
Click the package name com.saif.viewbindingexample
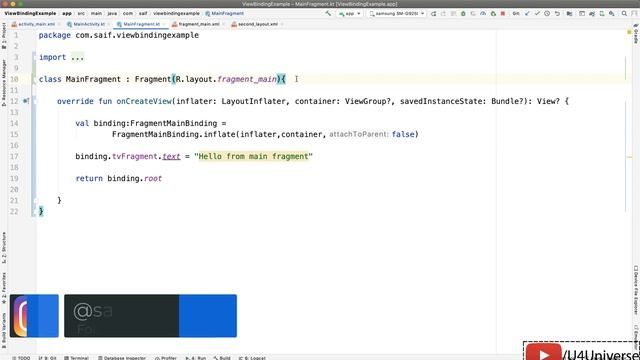(x=137, y=35)
